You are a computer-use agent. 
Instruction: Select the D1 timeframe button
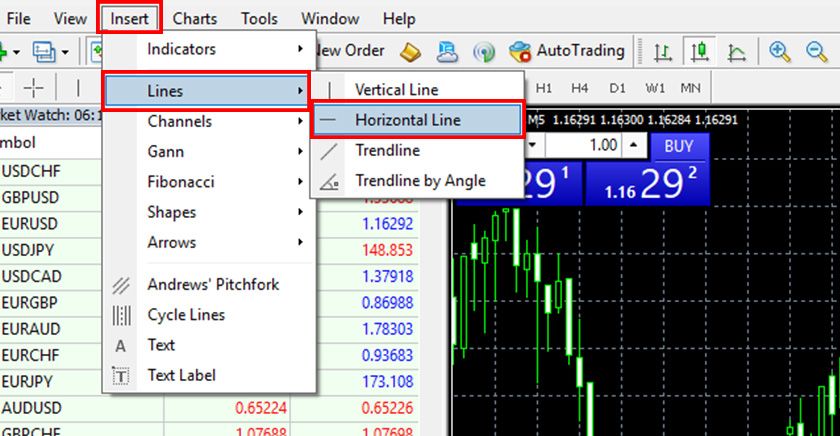coord(618,87)
